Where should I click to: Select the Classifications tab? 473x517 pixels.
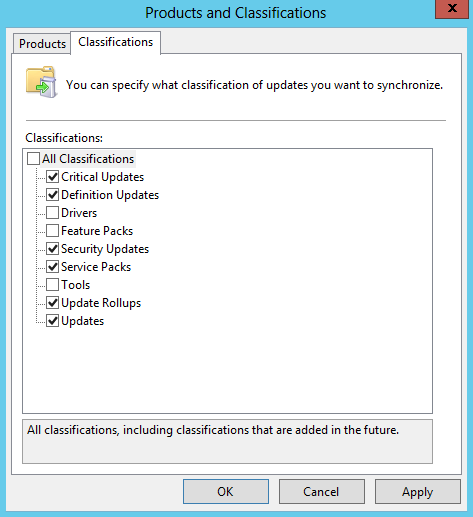[x=116, y=42]
